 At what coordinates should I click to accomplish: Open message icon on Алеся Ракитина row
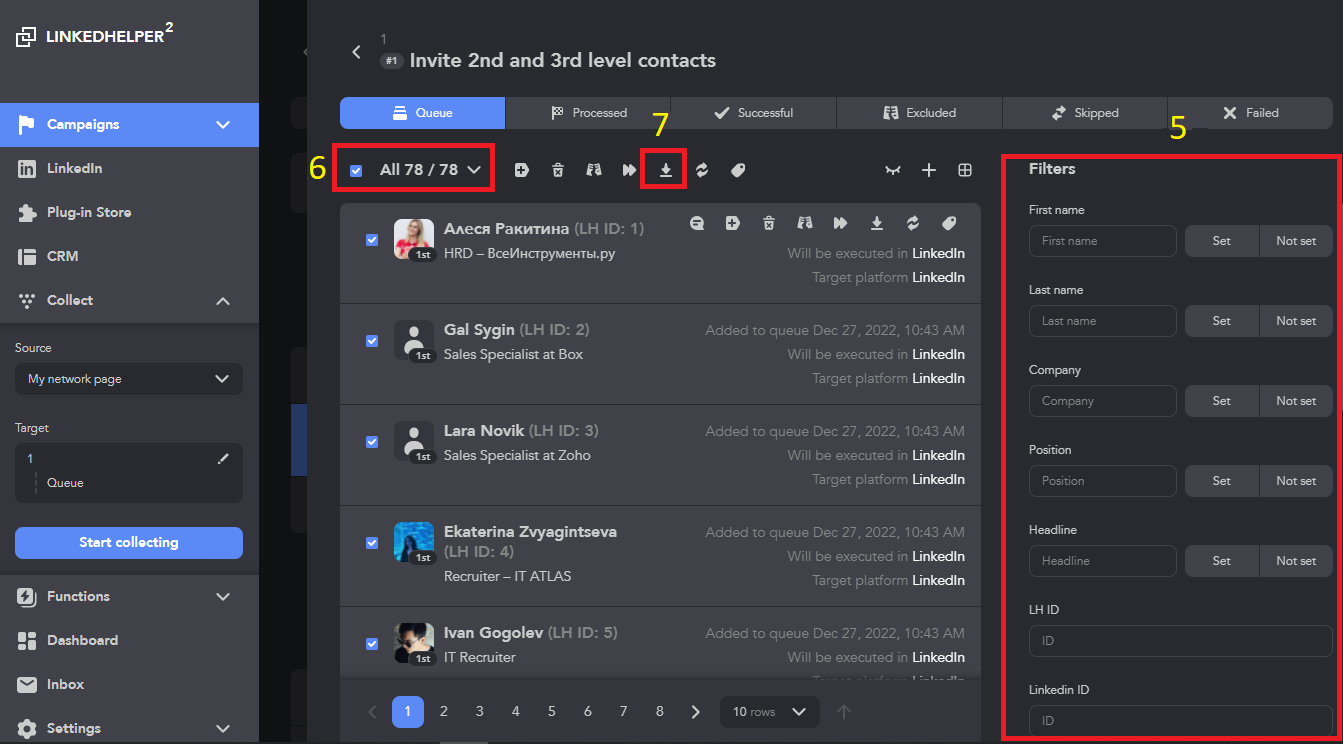pos(697,223)
